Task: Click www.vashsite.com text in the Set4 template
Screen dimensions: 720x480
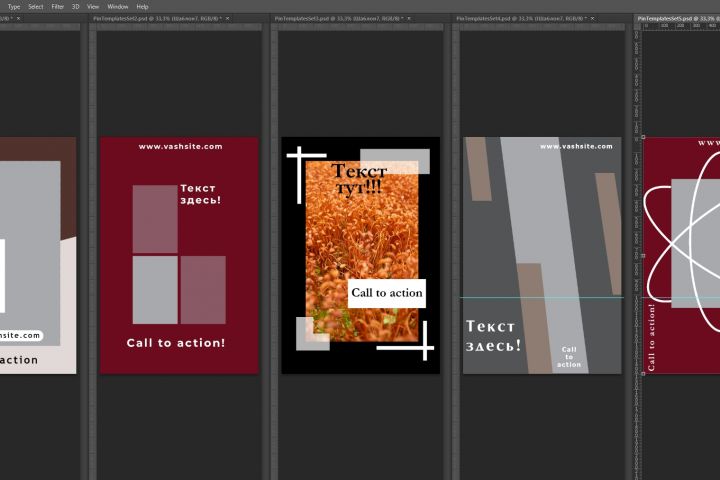Action: 576,147
